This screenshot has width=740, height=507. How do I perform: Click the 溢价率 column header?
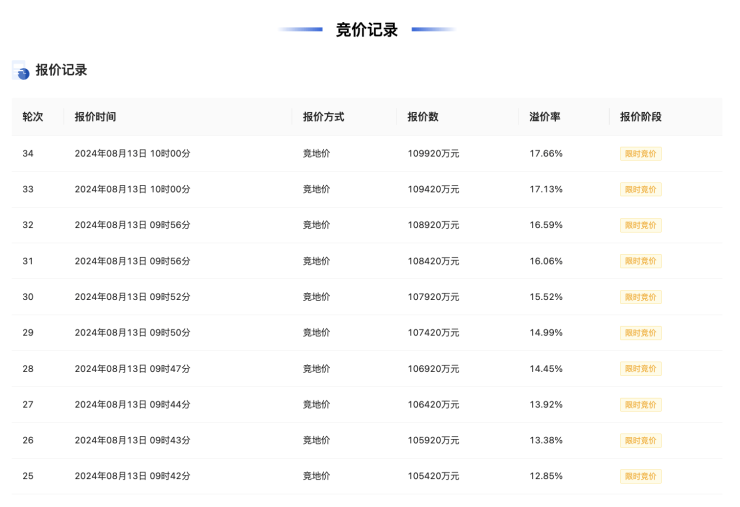[545, 117]
